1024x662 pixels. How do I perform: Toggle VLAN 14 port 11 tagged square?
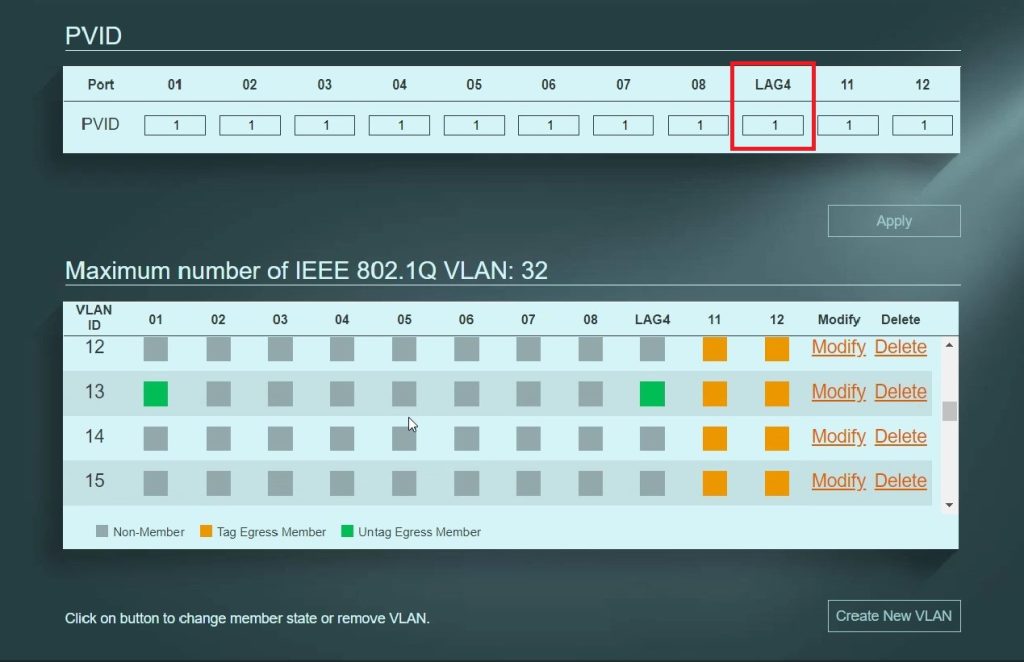click(x=714, y=439)
